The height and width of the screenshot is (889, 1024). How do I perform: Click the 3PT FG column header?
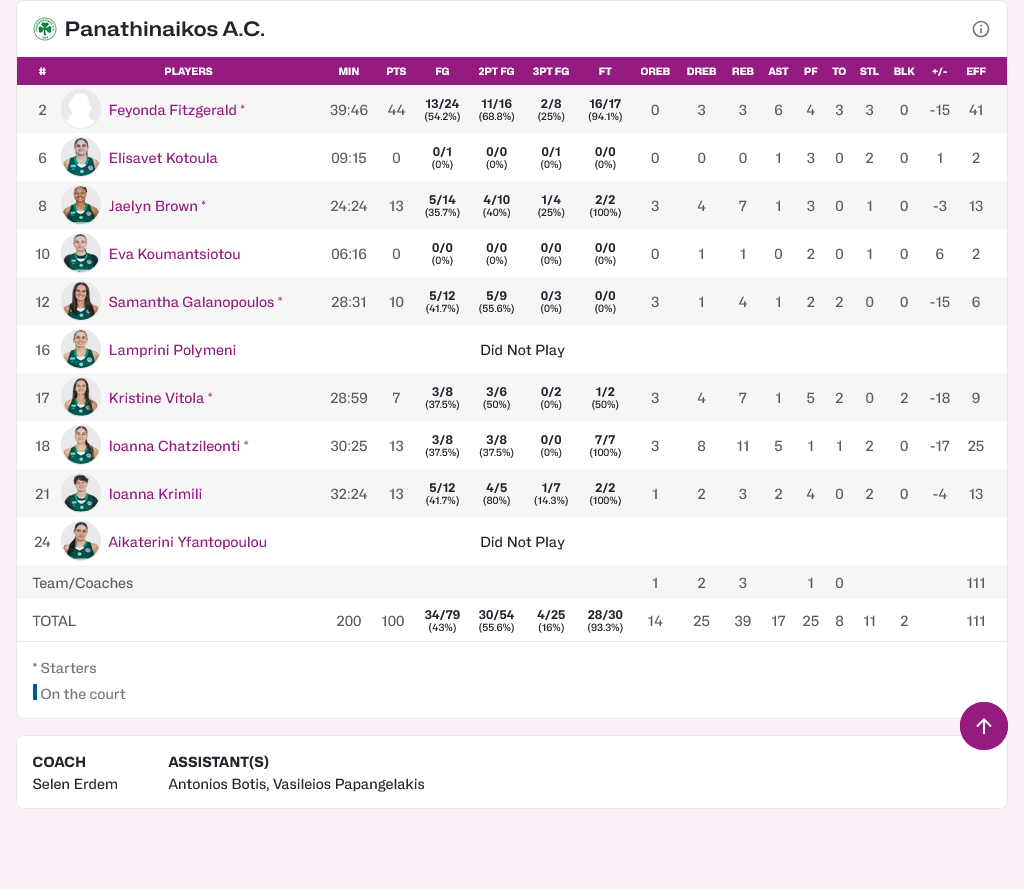(551, 72)
